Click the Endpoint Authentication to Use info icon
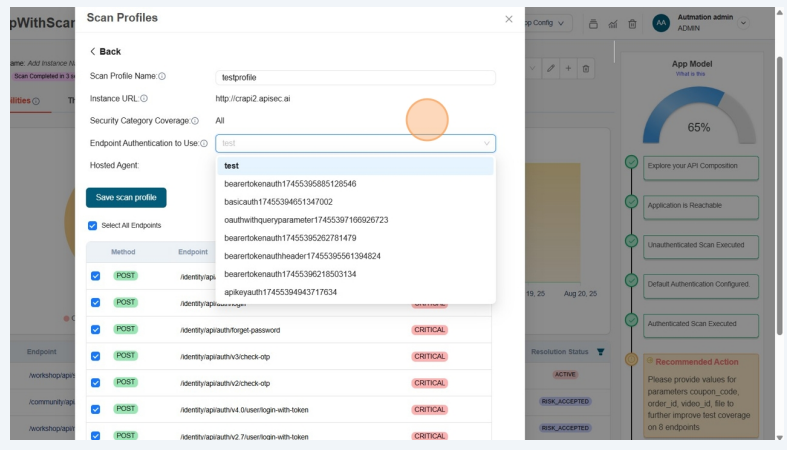Image resolution: width=787 pixels, height=450 pixels. click(x=204, y=144)
